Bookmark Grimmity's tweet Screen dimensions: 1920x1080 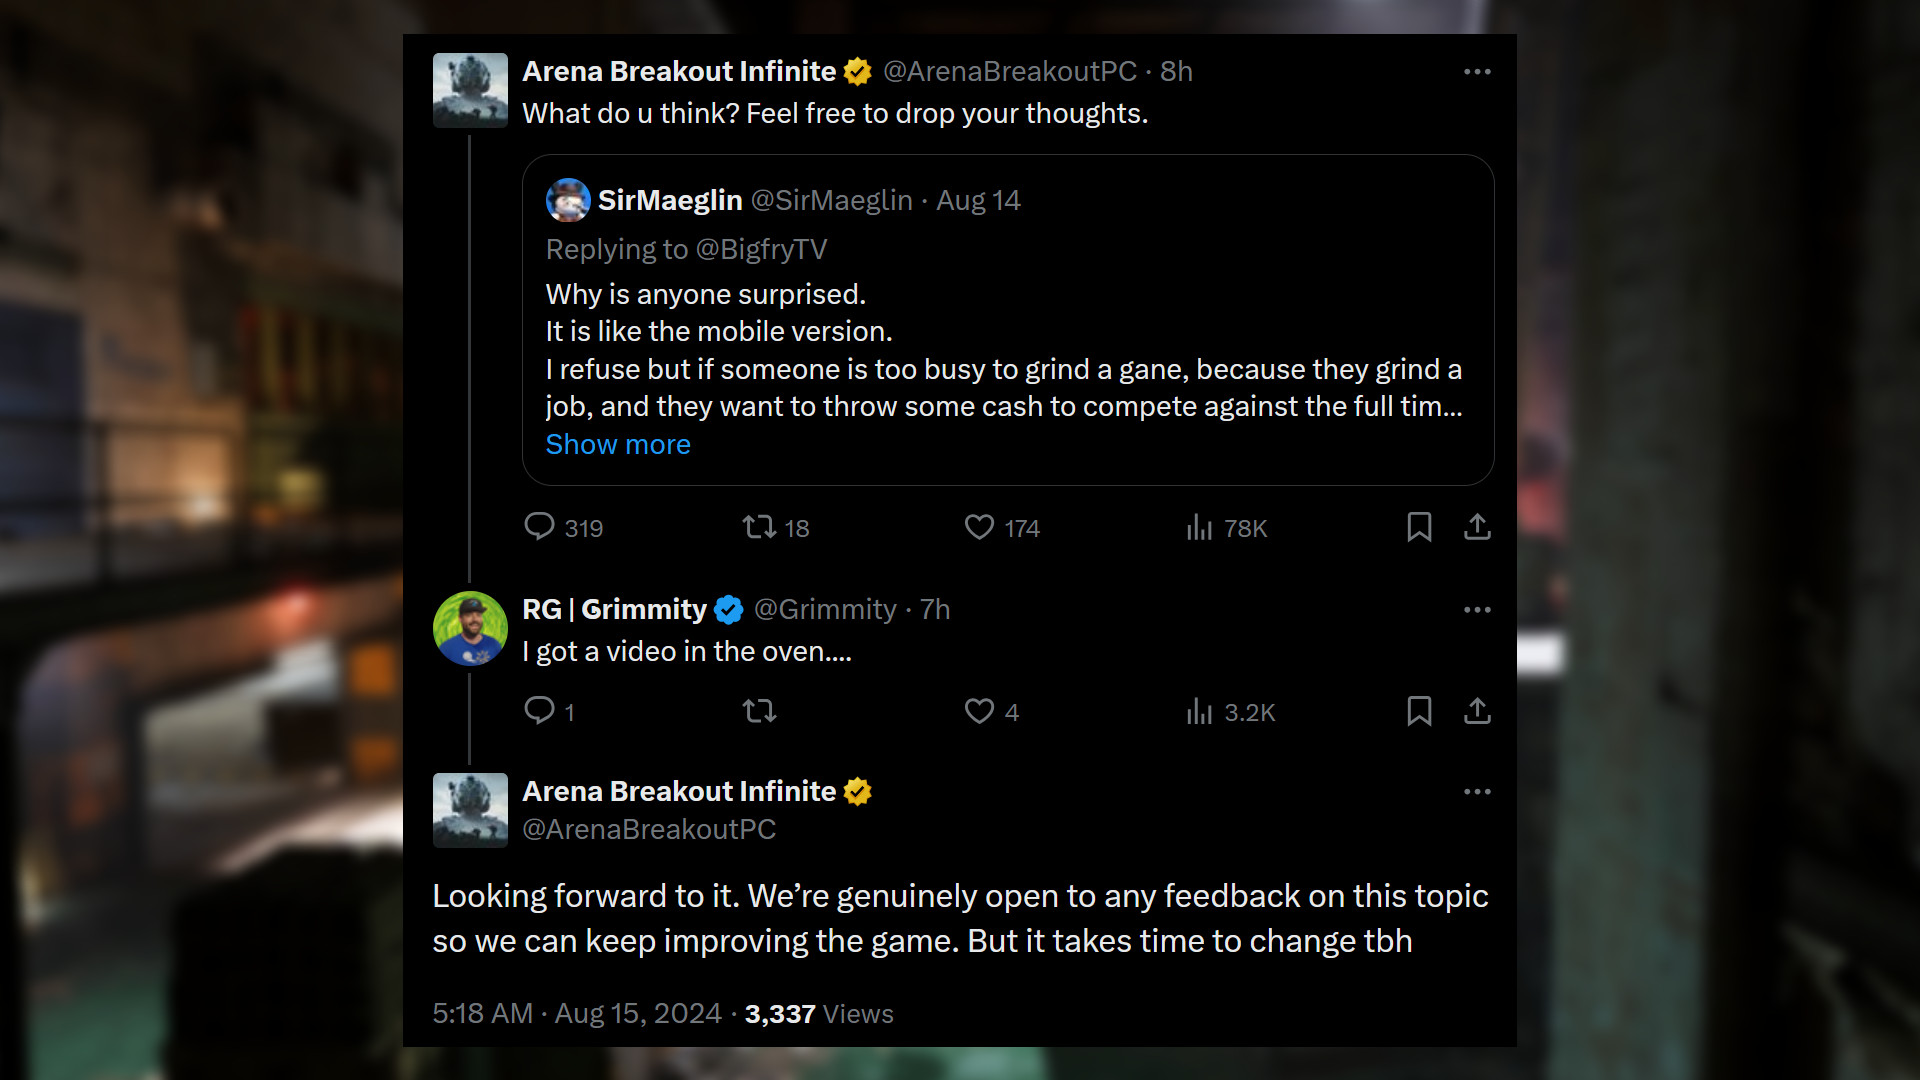coord(1419,711)
